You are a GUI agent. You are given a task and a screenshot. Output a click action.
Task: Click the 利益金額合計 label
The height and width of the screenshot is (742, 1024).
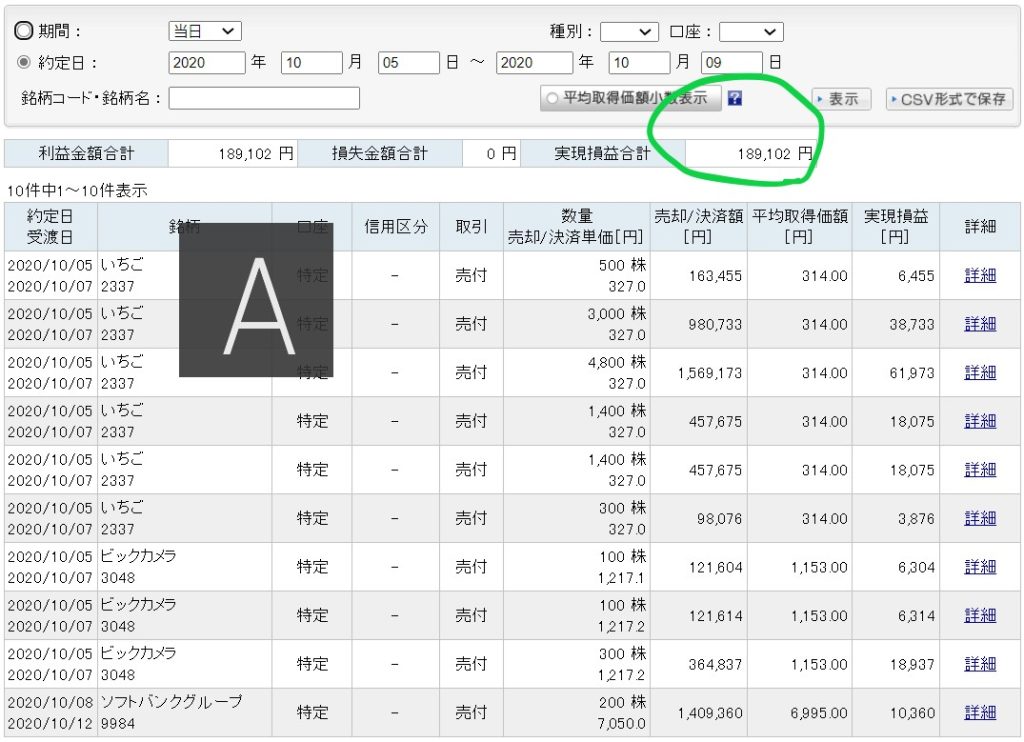coord(86,153)
